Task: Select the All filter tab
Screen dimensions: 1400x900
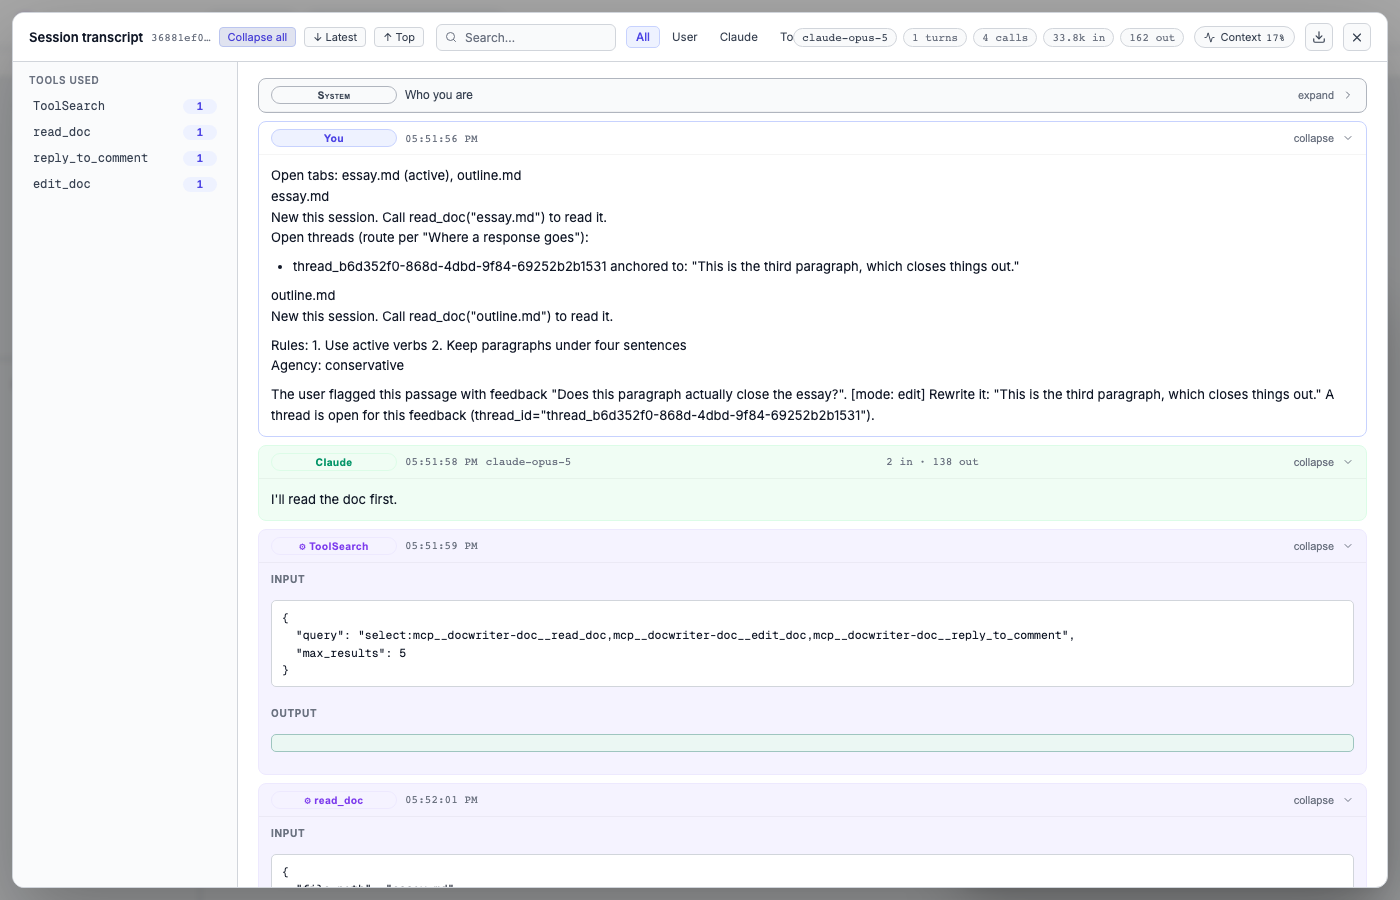Action: pyautogui.click(x=643, y=37)
